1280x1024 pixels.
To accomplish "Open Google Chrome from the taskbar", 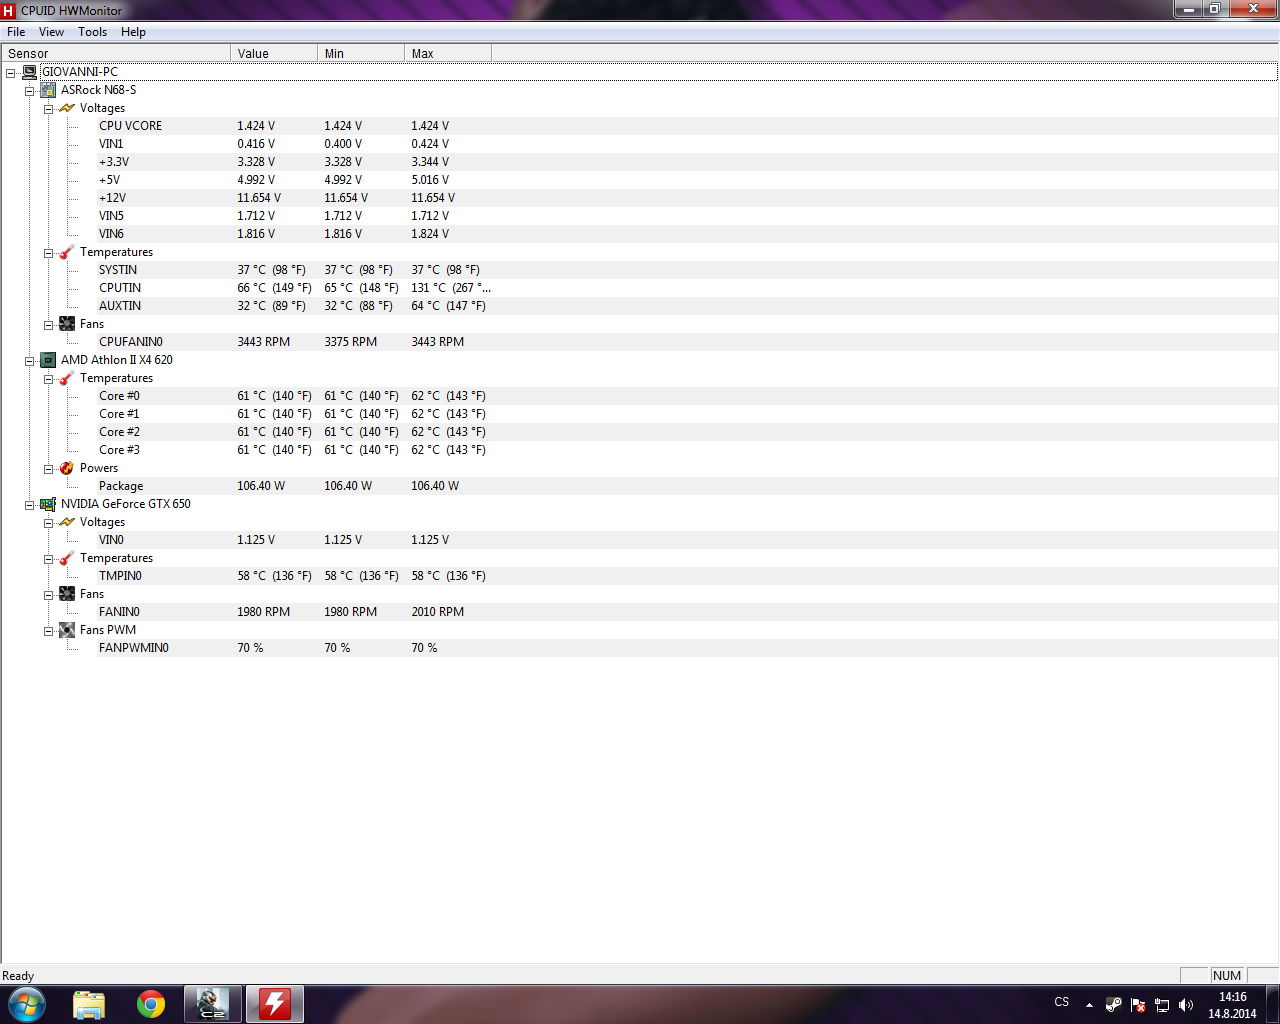I will pyautogui.click(x=151, y=1004).
